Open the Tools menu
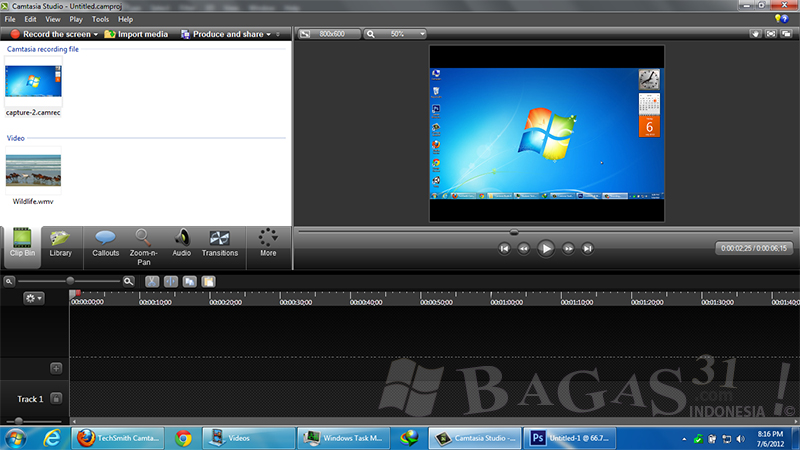The image size is (800, 450). 100,19
